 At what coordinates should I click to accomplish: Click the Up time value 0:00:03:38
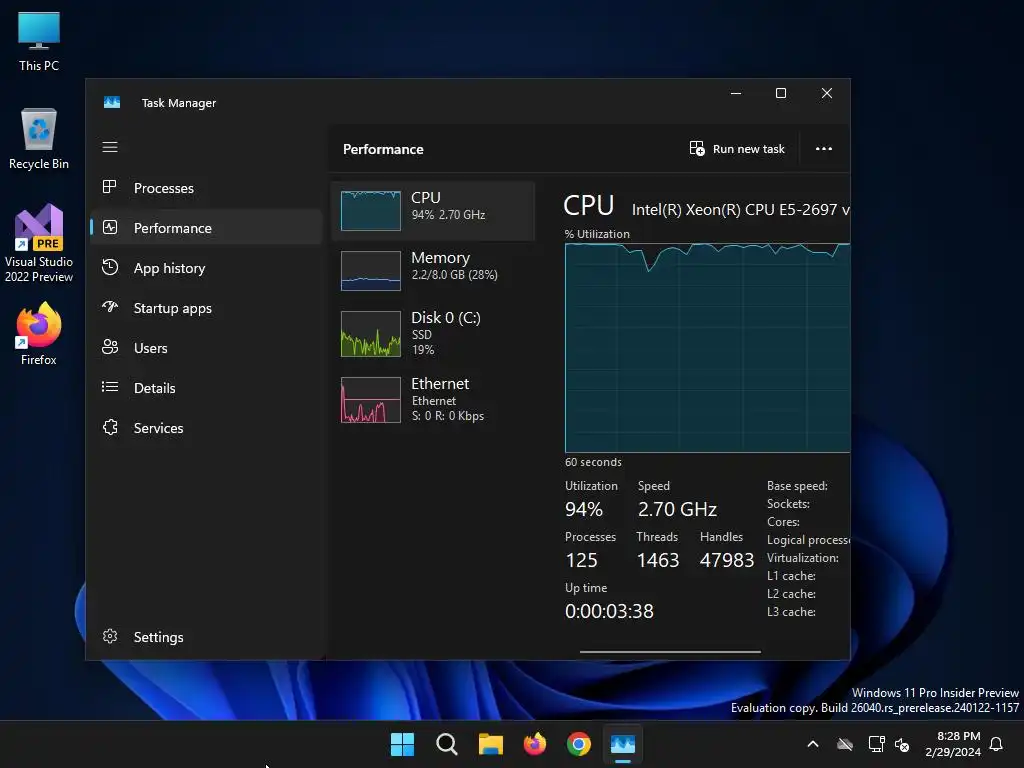click(609, 611)
